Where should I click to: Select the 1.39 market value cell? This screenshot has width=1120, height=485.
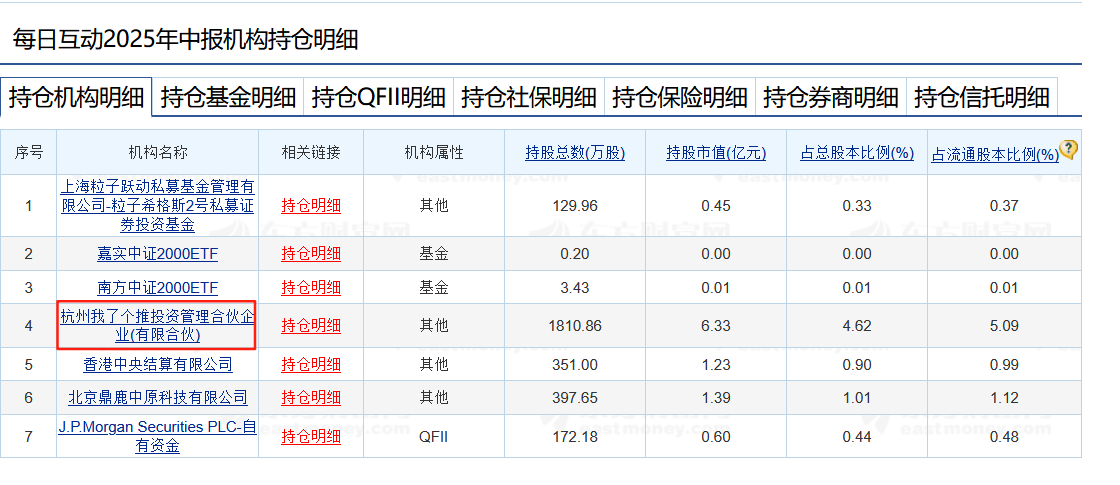(x=716, y=399)
